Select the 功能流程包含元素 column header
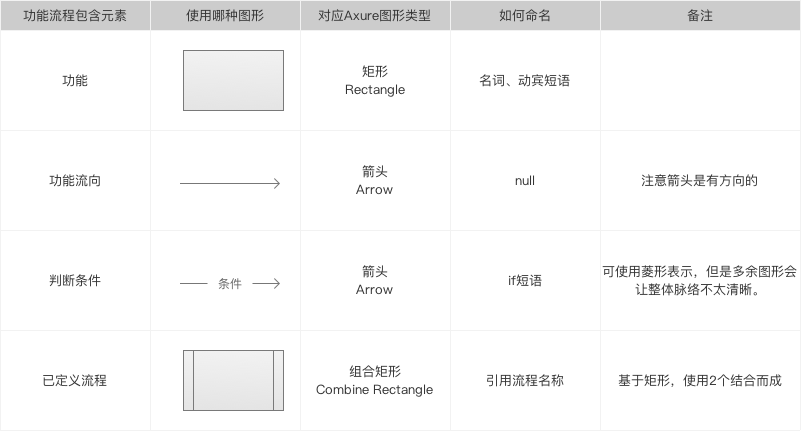The height and width of the screenshot is (431, 801). point(75,15)
